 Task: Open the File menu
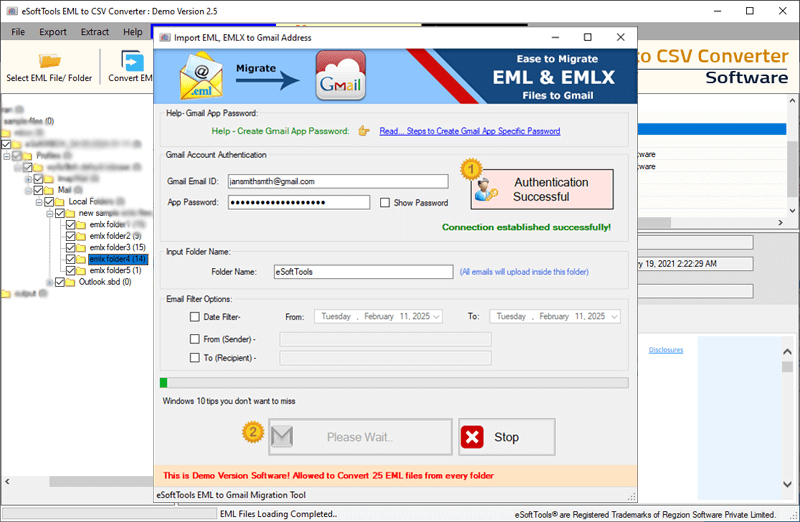[x=18, y=32]
